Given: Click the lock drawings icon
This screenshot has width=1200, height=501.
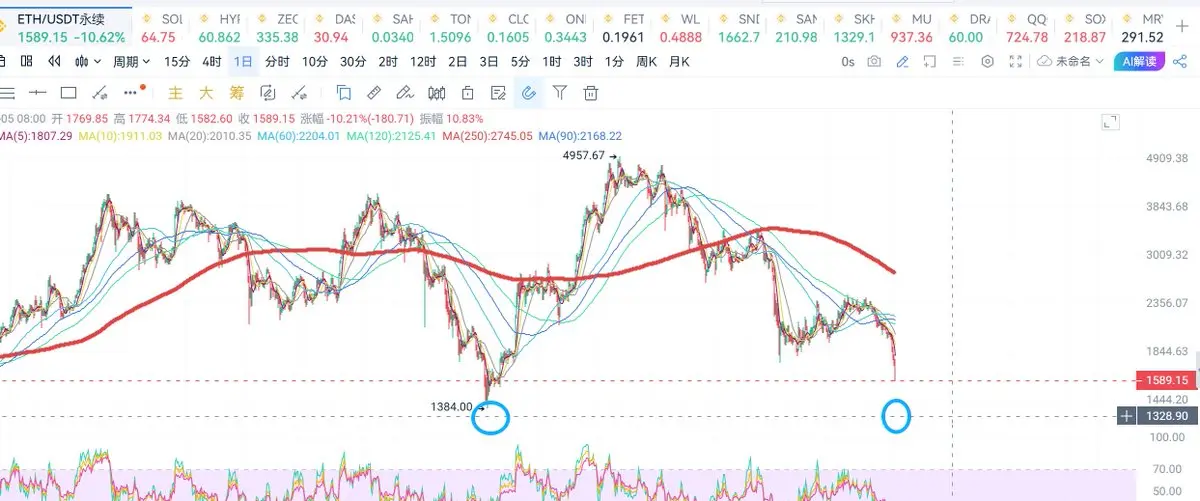Looking at the screenshot, I should (x=467, y=94).
